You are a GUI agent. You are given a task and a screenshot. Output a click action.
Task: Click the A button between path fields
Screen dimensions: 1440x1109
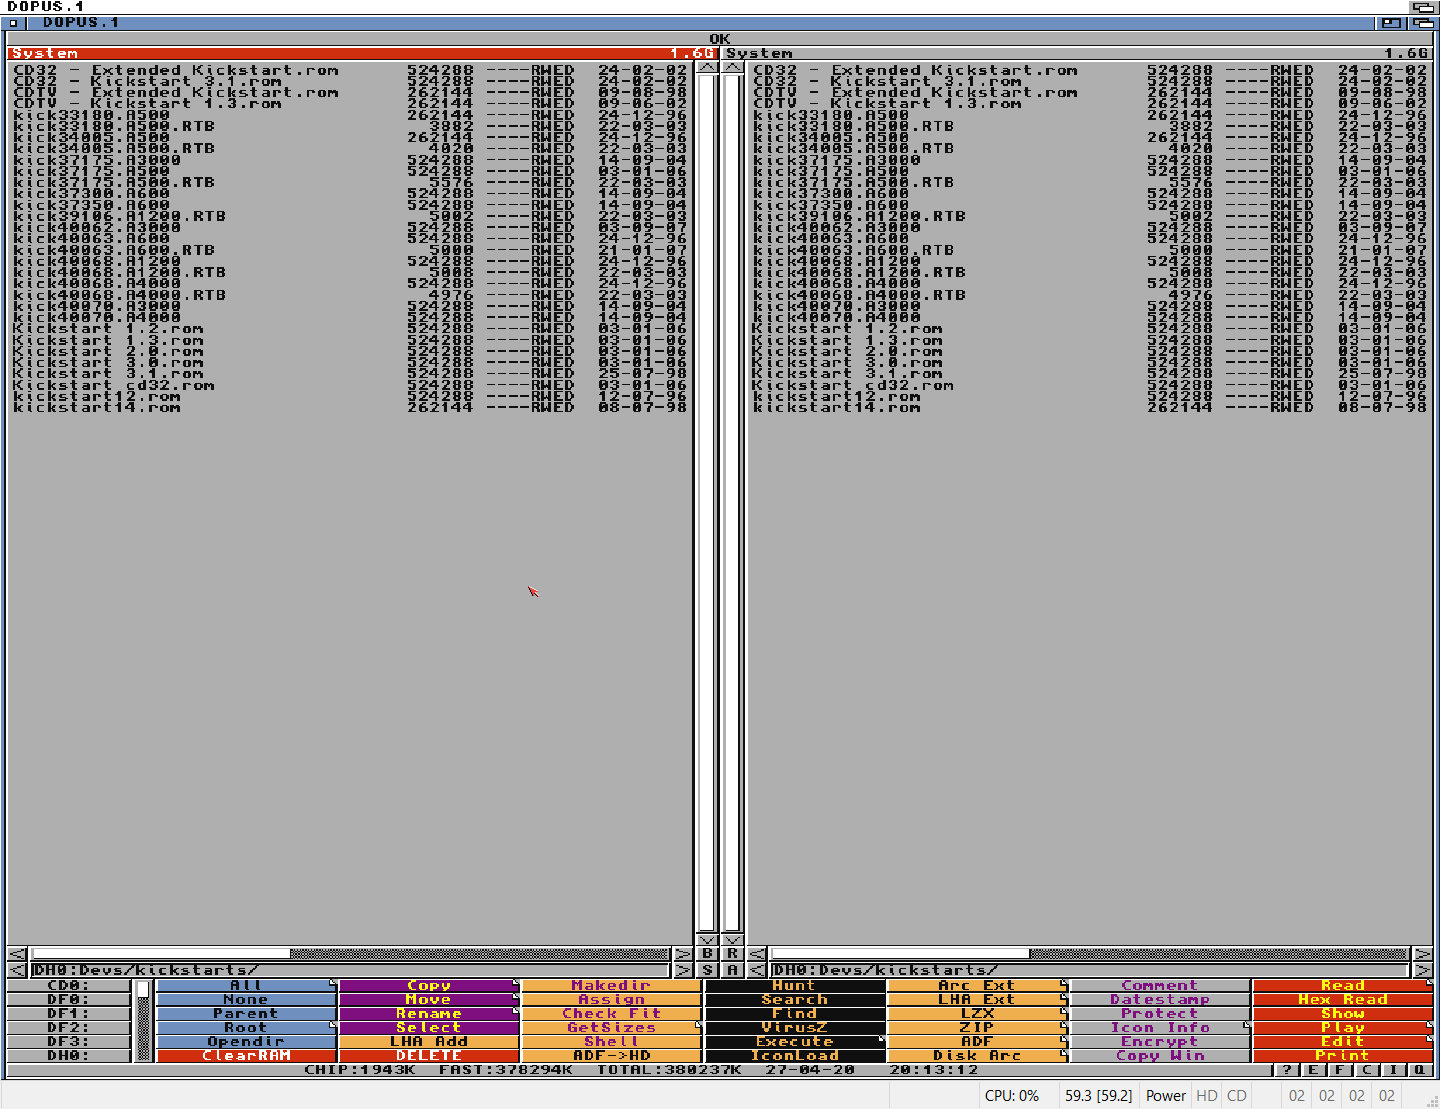point(732,970)
